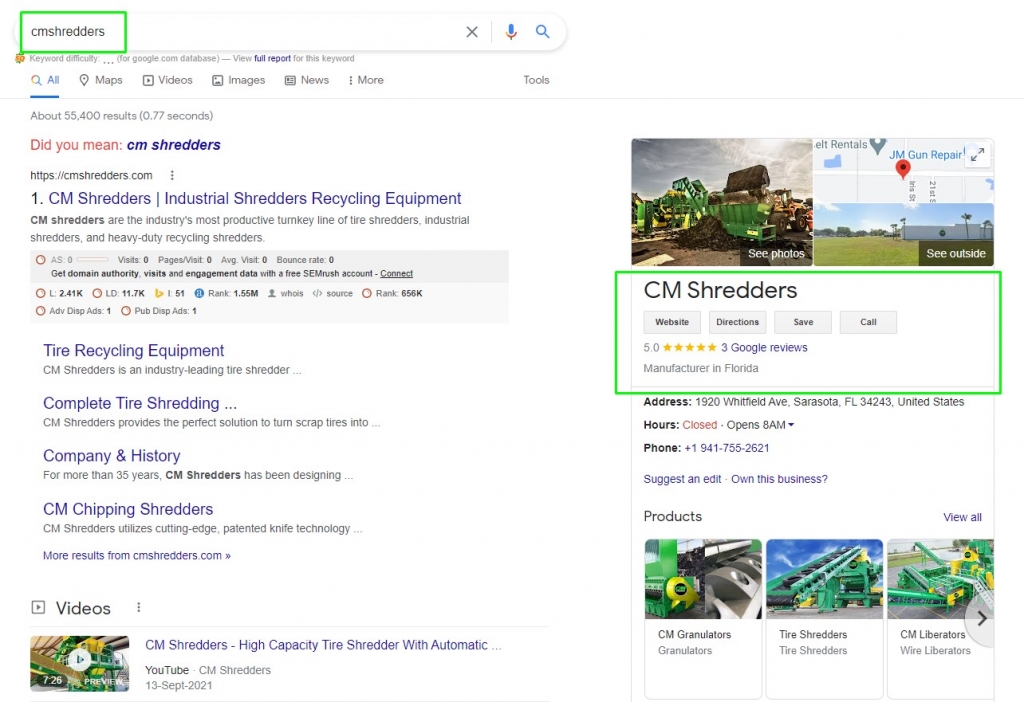Switch to the News tab

(307, 80)
